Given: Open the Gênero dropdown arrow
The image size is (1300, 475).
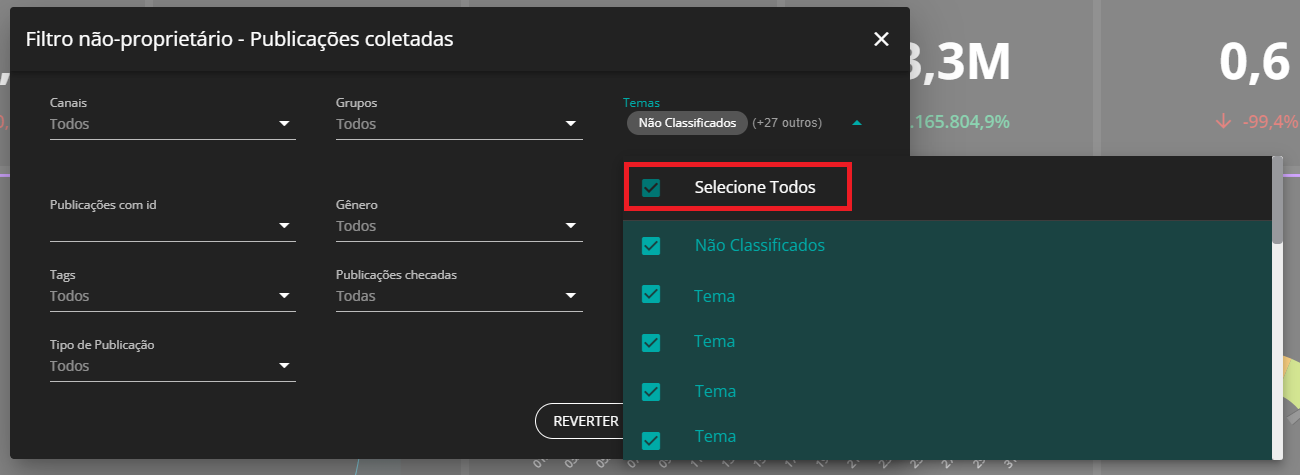Looking at the screenshot, I should pyautogui.click(x=571, y=226).
